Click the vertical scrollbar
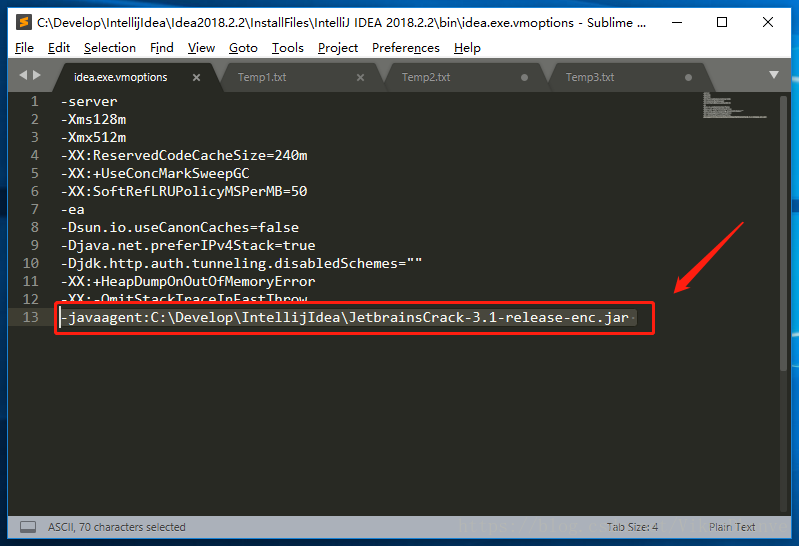 784,232
